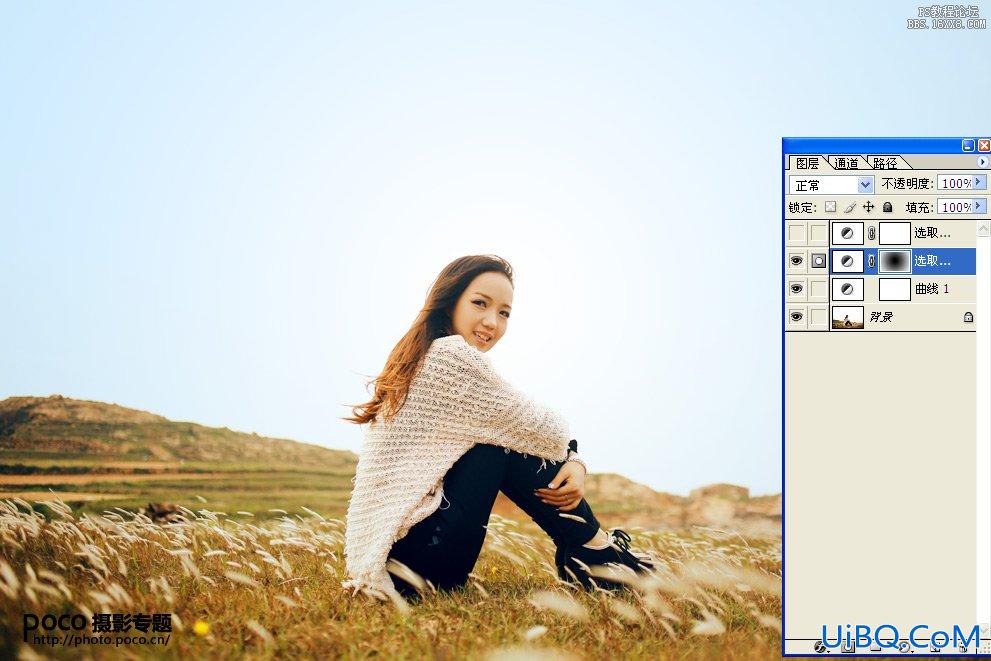The width and height of the screenshot is (991, 661).
Task: Click mask-editing indicator on selected 选取 layer
Action: [818, 260]
